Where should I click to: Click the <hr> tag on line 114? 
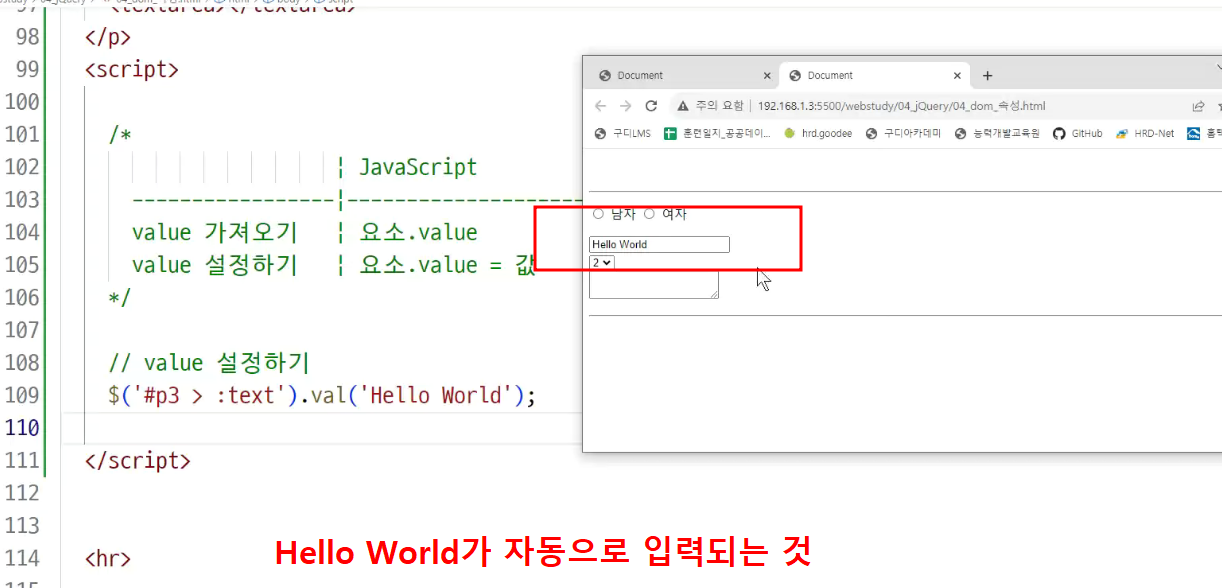[x=108, y=558]
